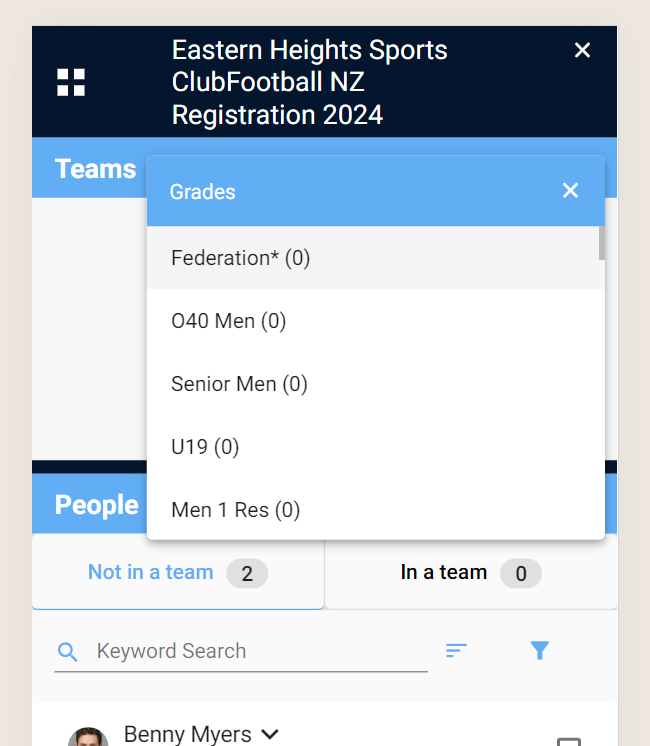The image size is (650, 746).
Task: Close the Grades dropdown panel
Action: (570, 191)
